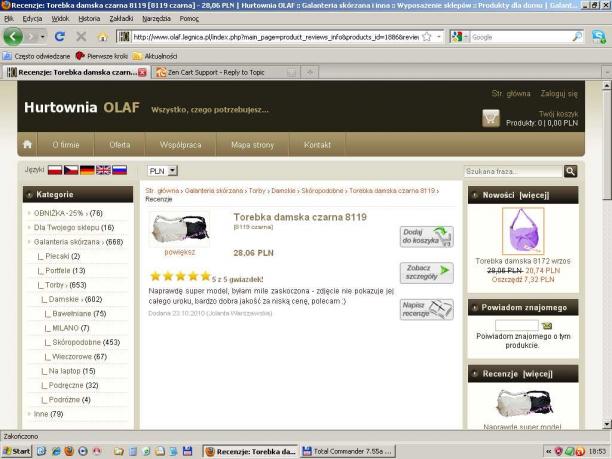Open the address bar history dropdown arrow
612x459 pixels.
click(439, 37)
